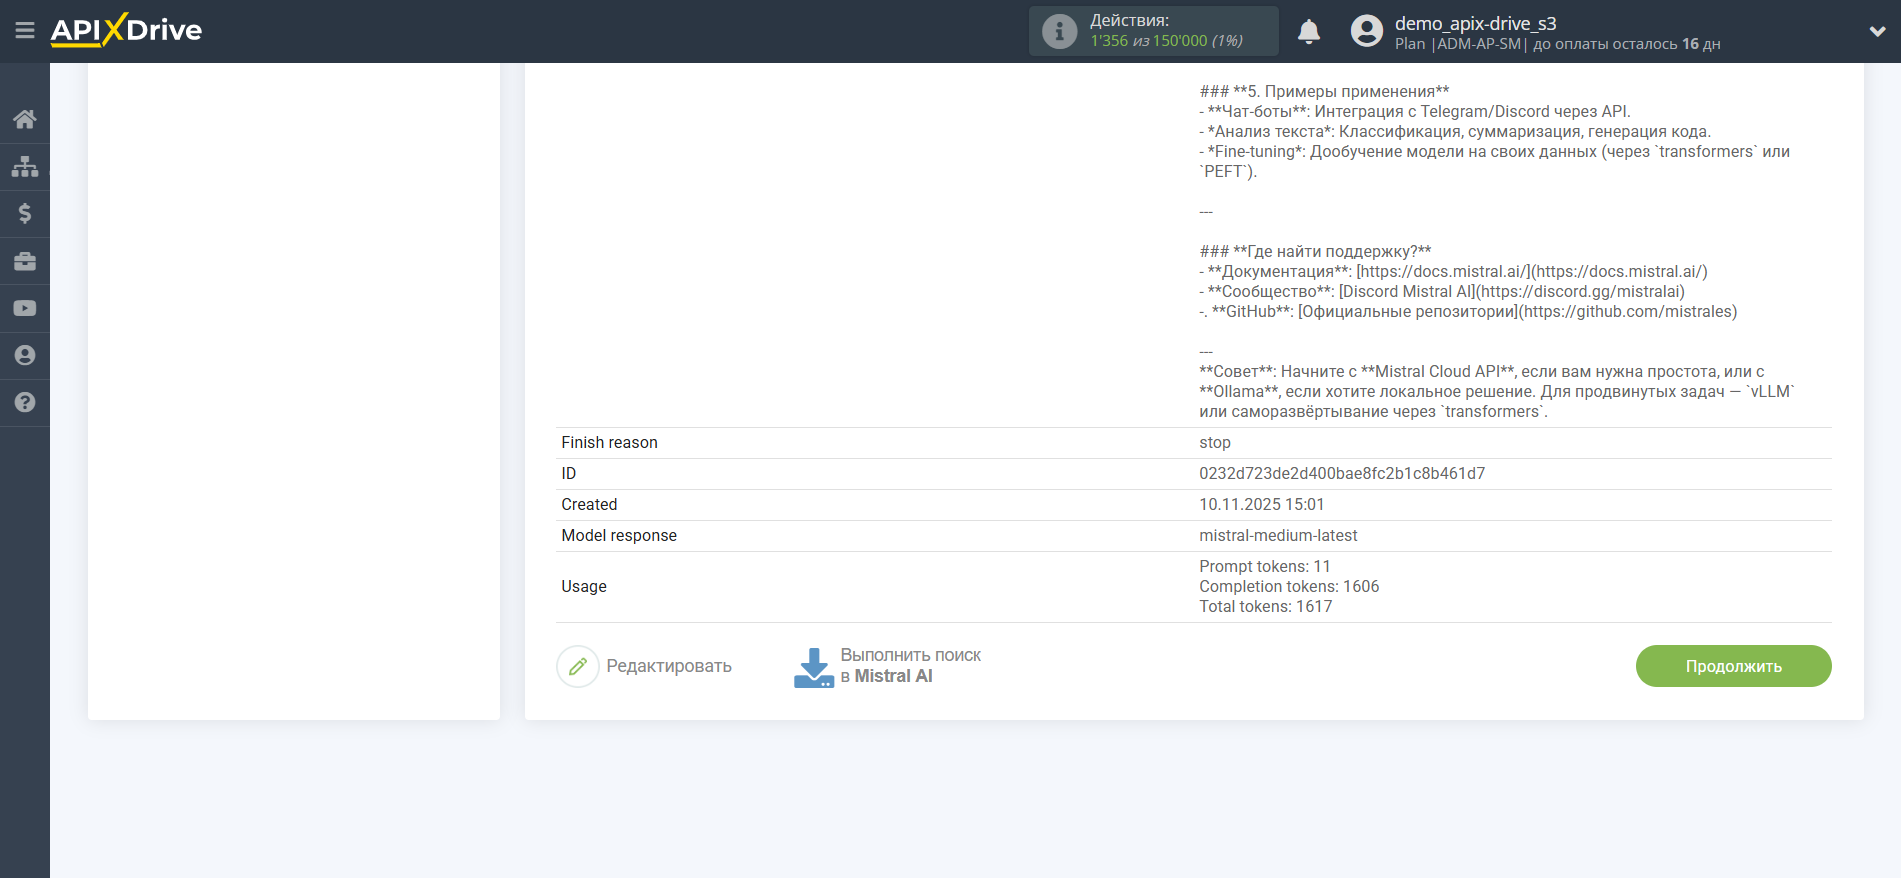
Task: Go to home via house icon
Action: pos(25,120)
